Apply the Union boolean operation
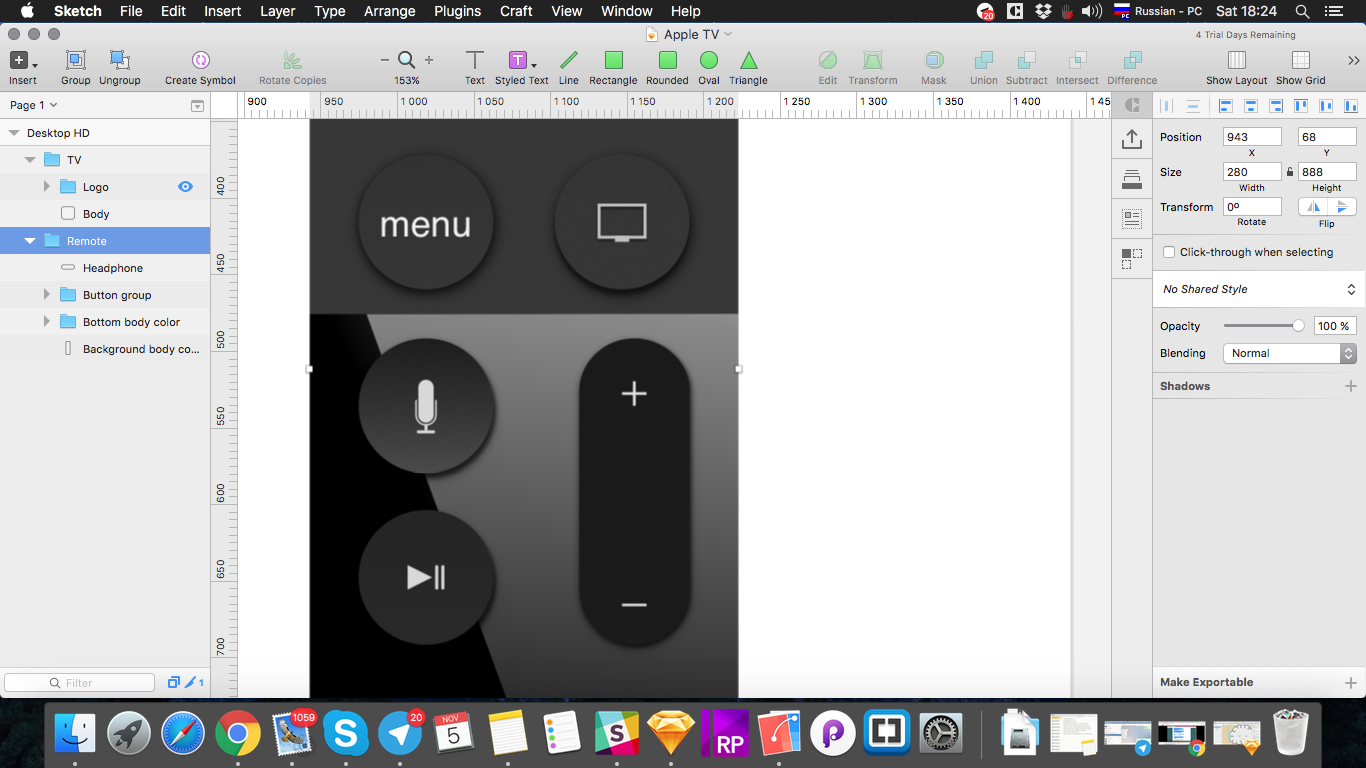The height and width of the screenshot is (768, 1366). pos(984,61)
